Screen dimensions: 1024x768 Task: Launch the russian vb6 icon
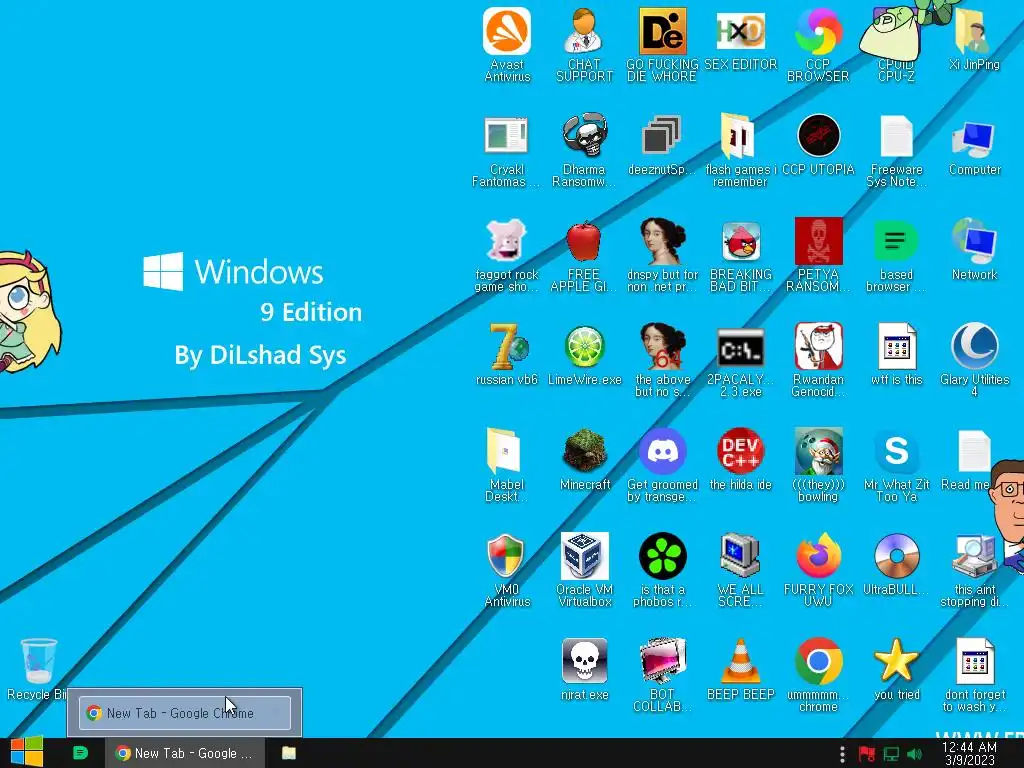click(x=507, y=347)
